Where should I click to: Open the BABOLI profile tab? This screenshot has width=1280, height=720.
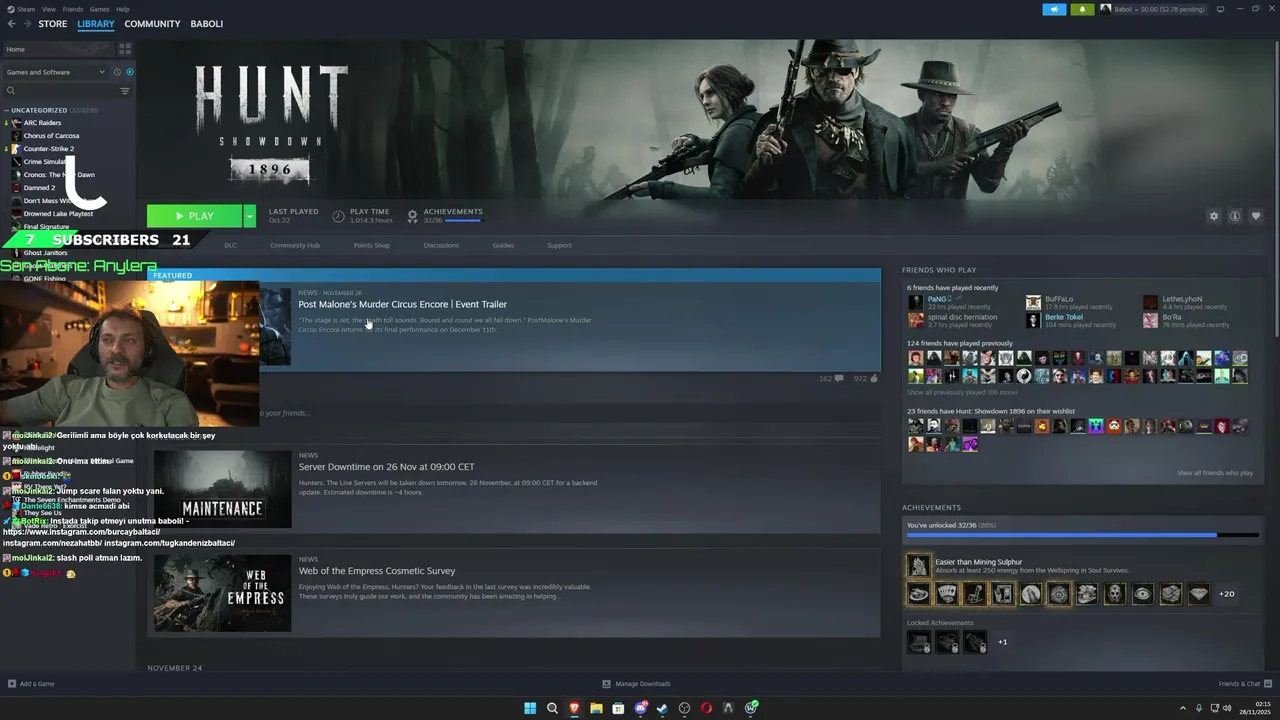tap(207, 24)
